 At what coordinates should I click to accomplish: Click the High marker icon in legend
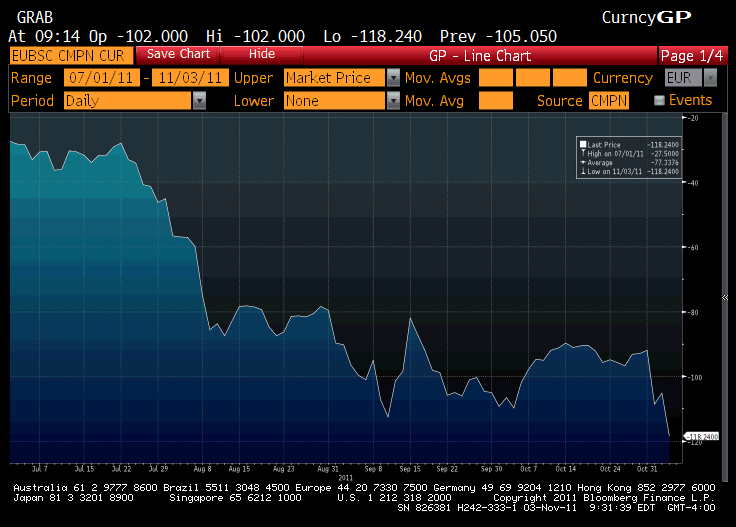tap(583, 154)
